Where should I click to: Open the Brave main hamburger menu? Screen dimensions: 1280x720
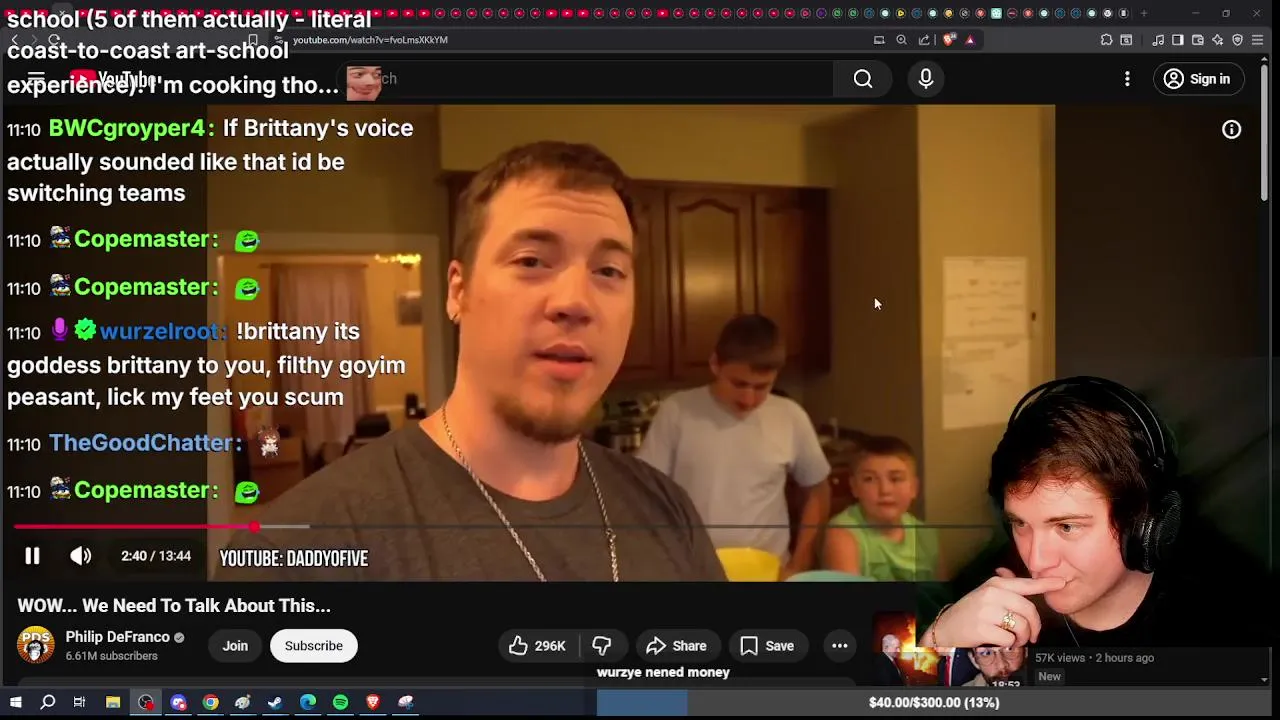pyautogui.click(x=1258, y=40)
